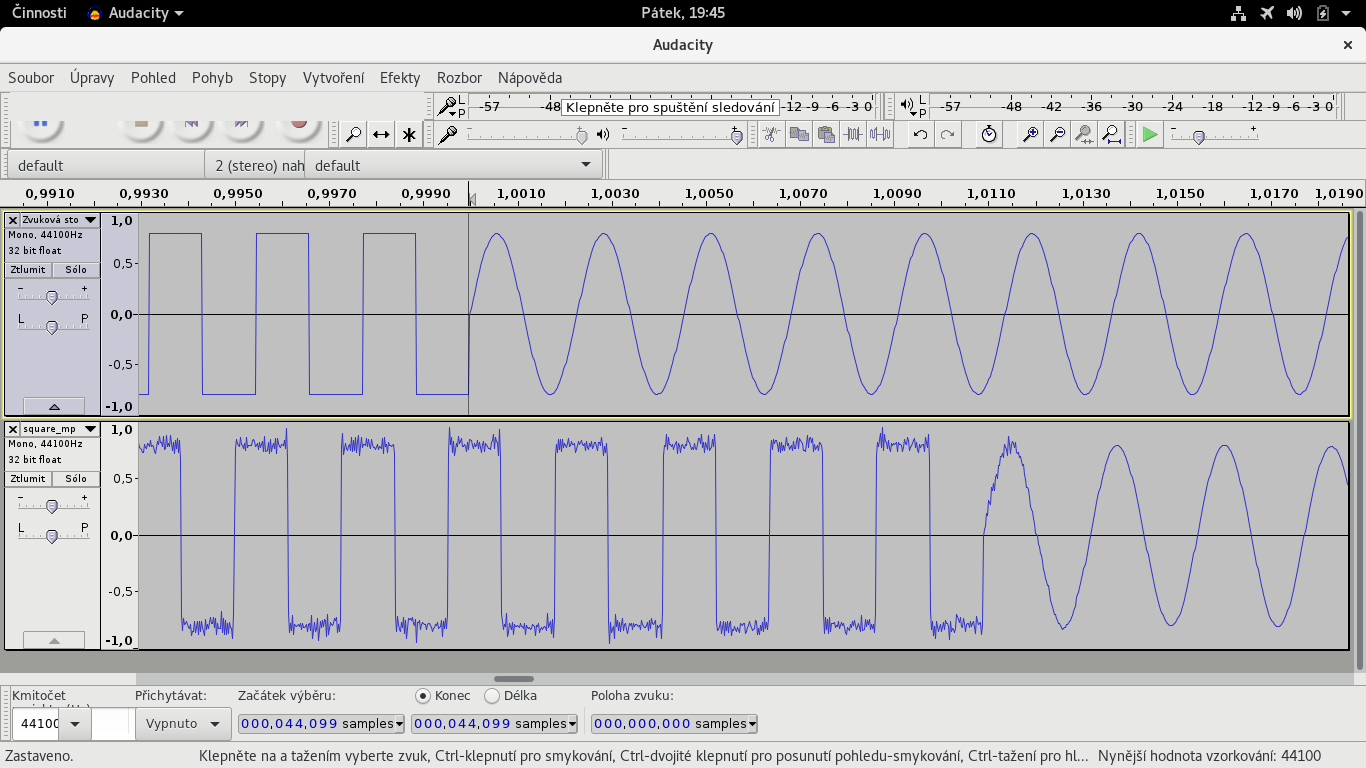
Task: Open the Přichytávat 'Vypnuto' dropdown
Action: pos(183,723)
